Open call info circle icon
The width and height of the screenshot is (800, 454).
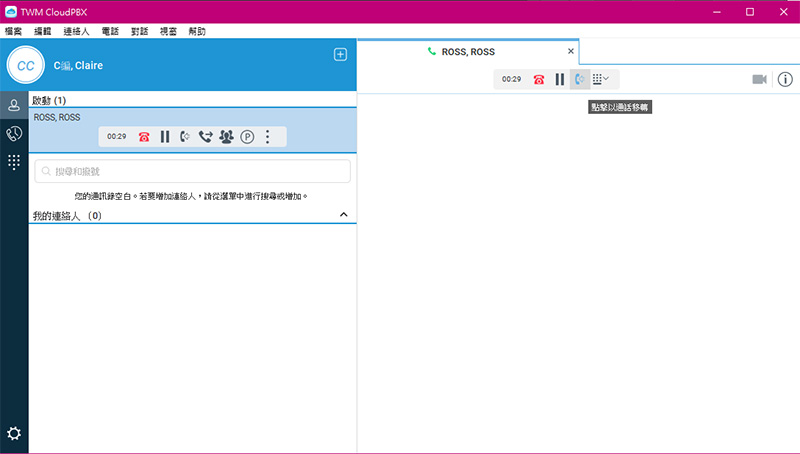(x=785, y=79)
